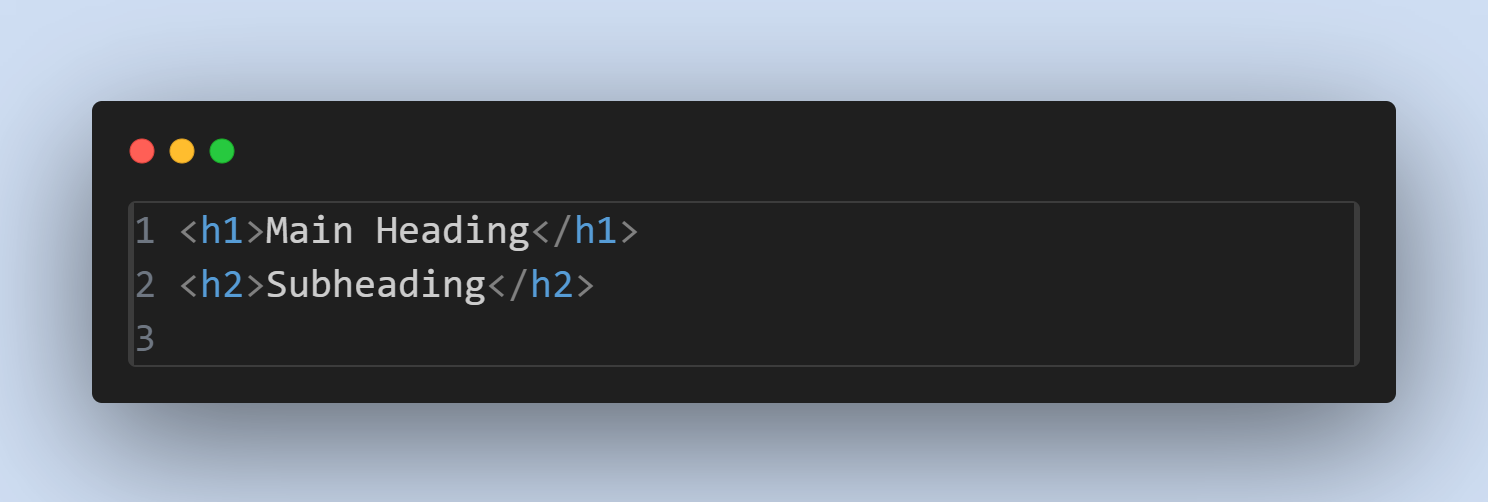Click the opening angle bracket on line 2
This screenshot has width=1488, height=502.
189,287
